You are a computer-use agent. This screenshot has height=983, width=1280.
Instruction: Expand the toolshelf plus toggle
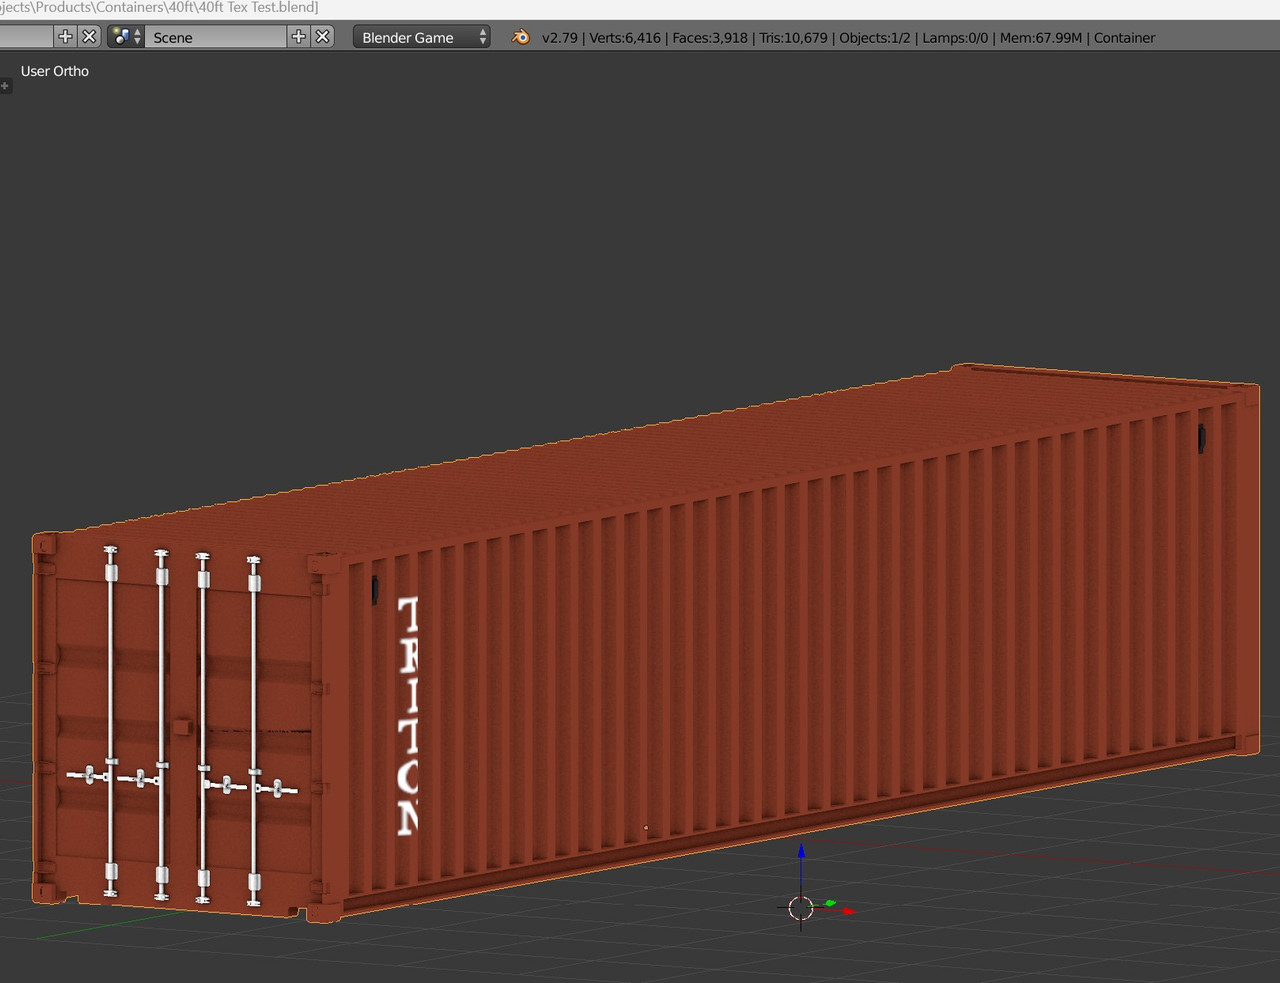tap(5, 86)
